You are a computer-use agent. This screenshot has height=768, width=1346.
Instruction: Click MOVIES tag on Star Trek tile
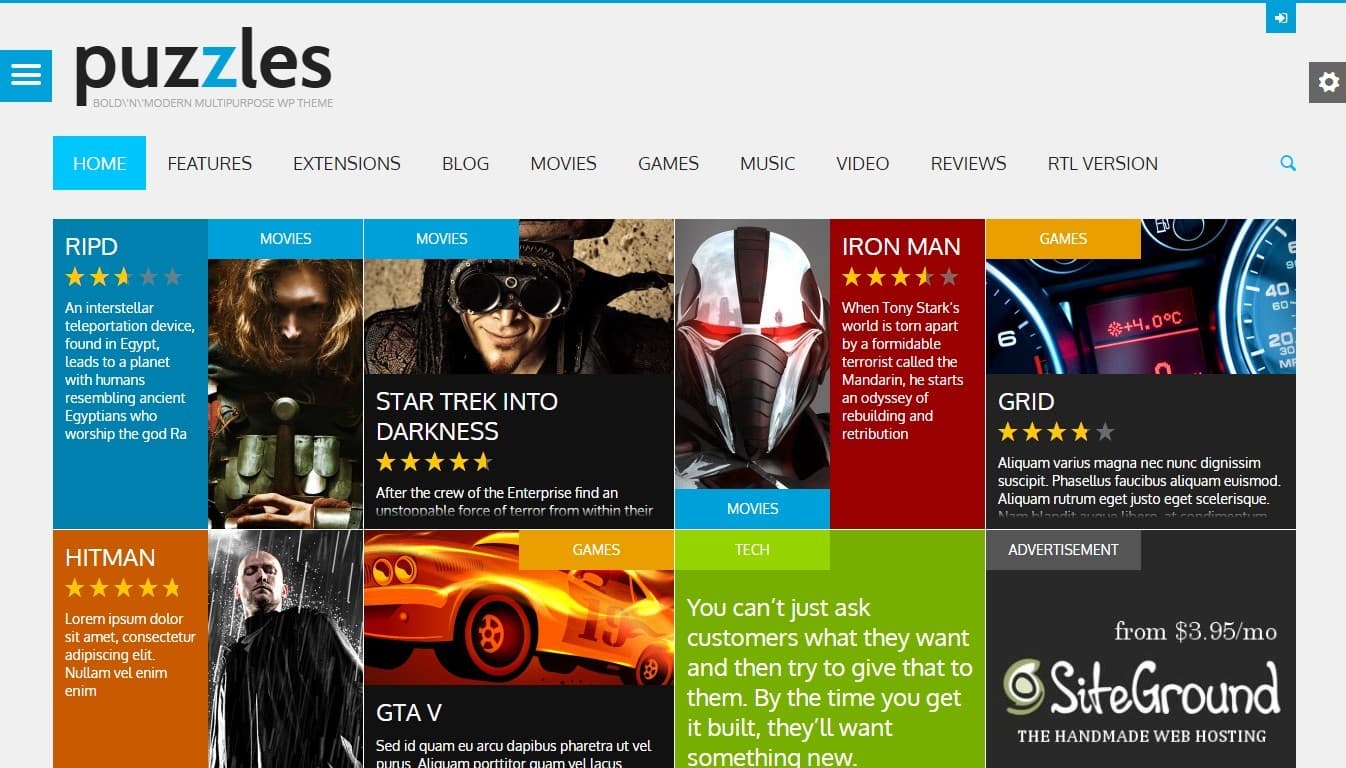click(x=441, y=239)
